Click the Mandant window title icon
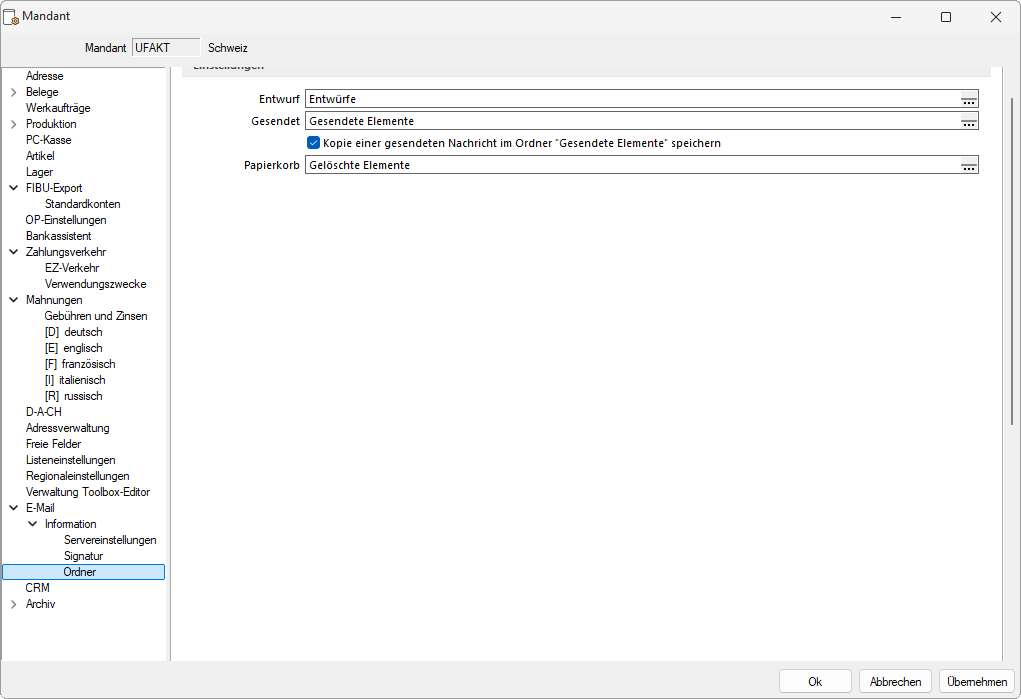 (12, 17)
